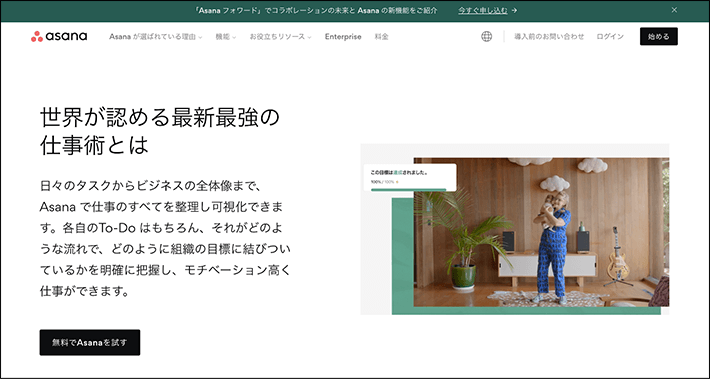
Task: Click the paragraph starting 日々のタスクから
Action: (165, 239)
